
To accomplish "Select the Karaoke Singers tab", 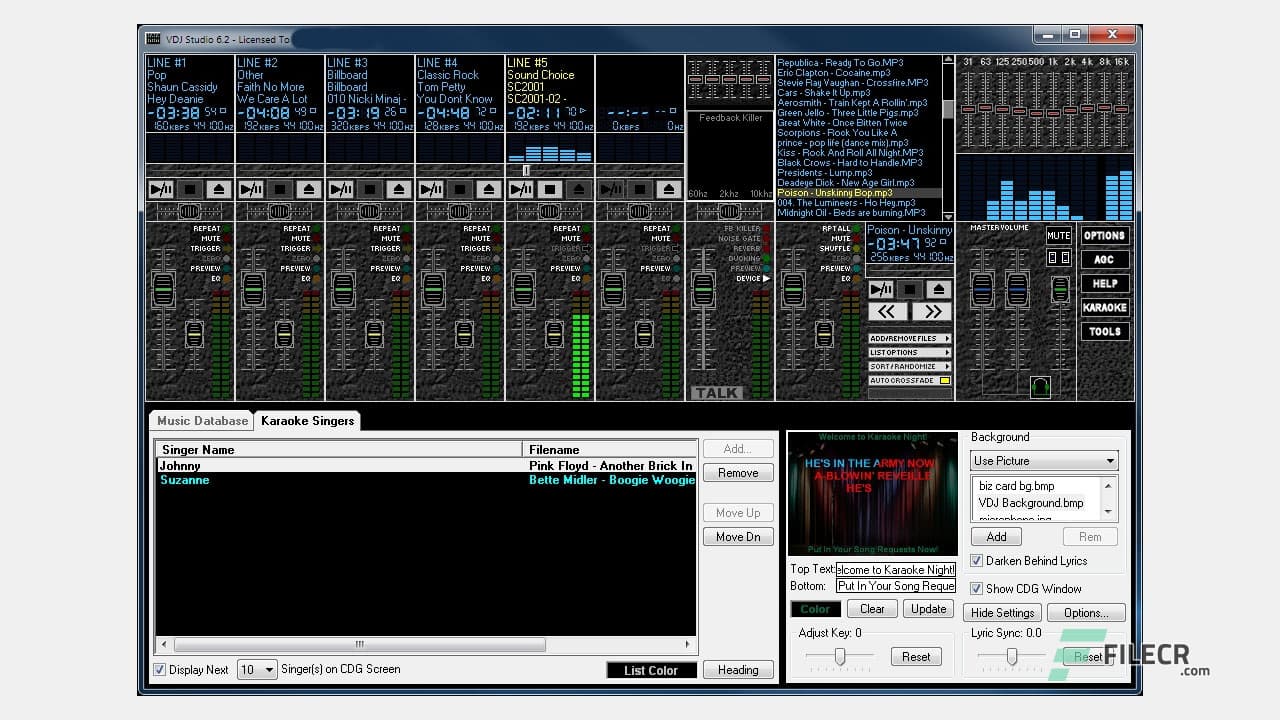I will coord(307,421).
